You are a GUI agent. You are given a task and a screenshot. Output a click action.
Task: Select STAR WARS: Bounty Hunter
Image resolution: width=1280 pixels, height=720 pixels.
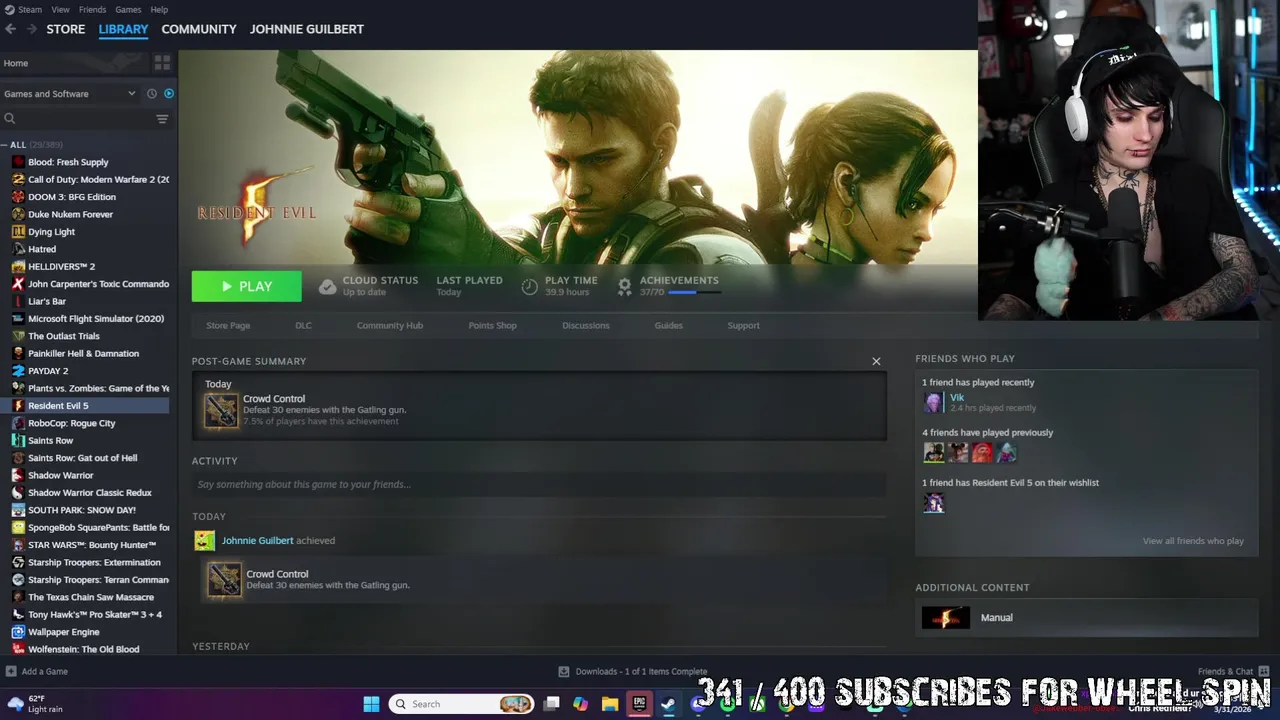(x=92, y=545)
